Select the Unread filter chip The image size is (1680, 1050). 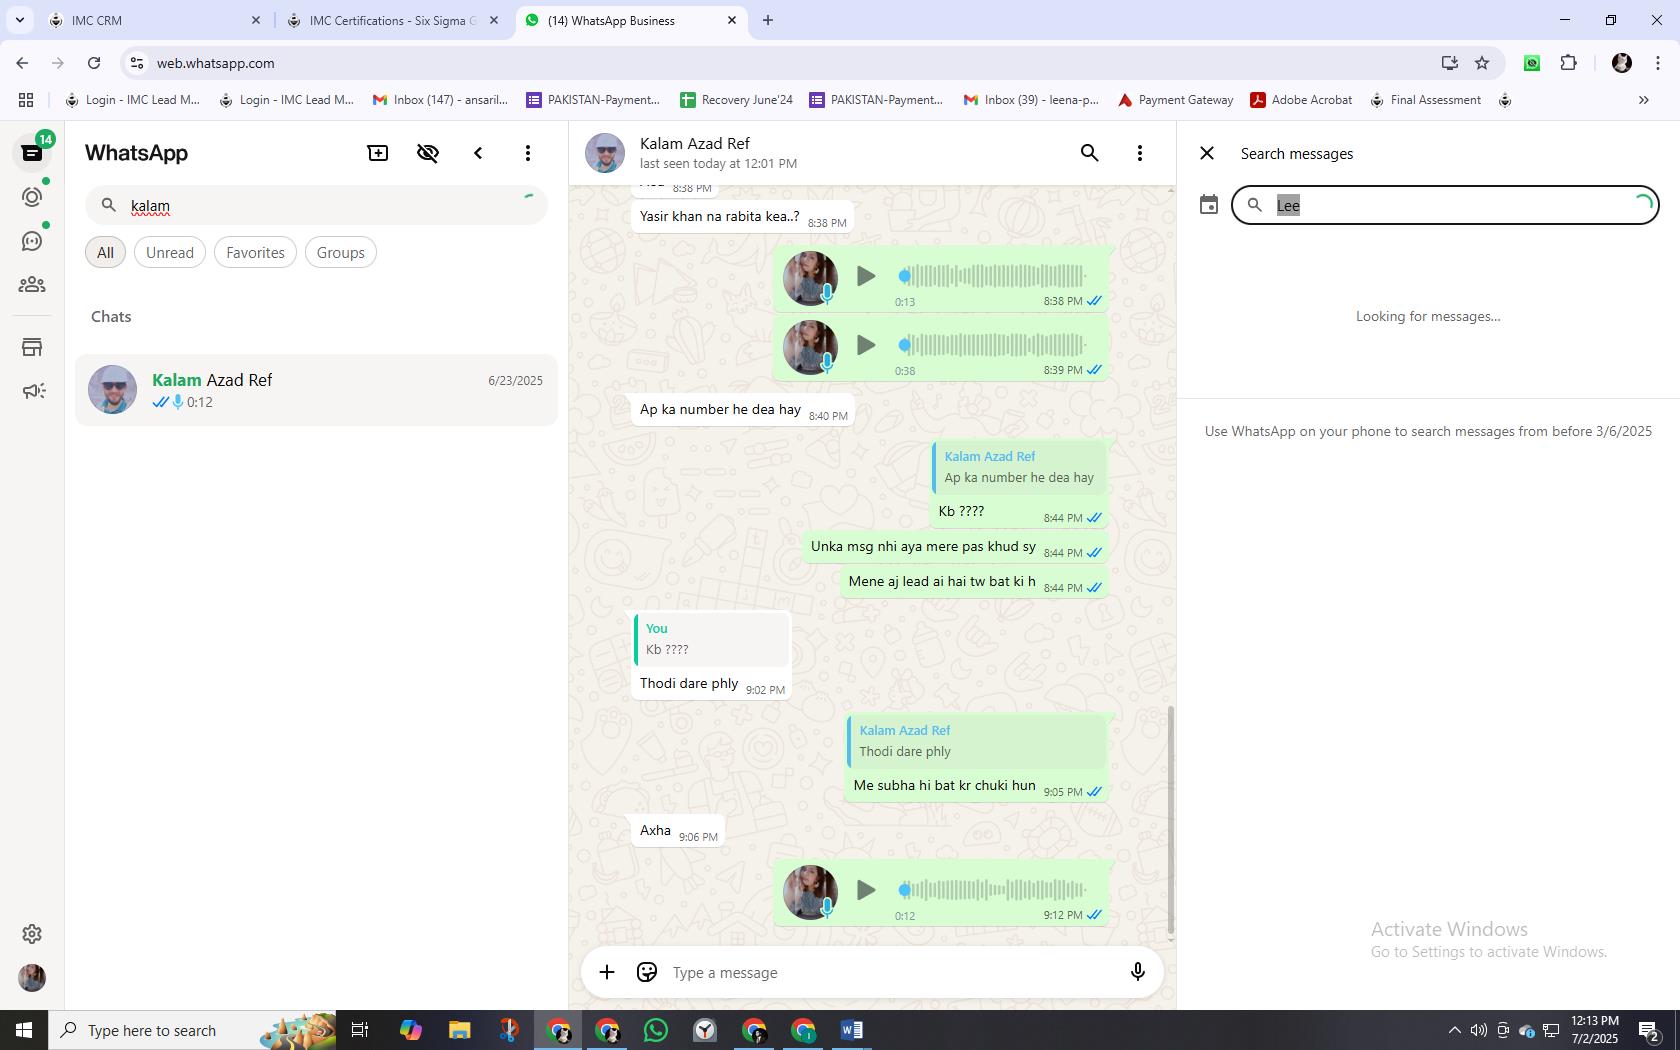[x=170, y=252]
